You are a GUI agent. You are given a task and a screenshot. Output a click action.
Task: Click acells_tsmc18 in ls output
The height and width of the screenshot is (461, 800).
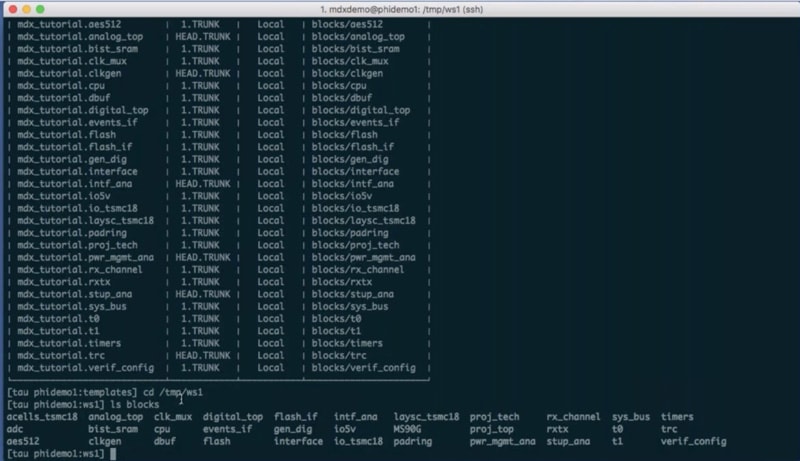coord(42,417)
